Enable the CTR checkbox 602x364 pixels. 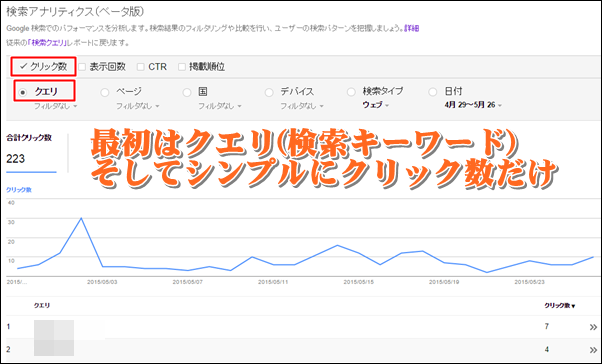(141, 67)
